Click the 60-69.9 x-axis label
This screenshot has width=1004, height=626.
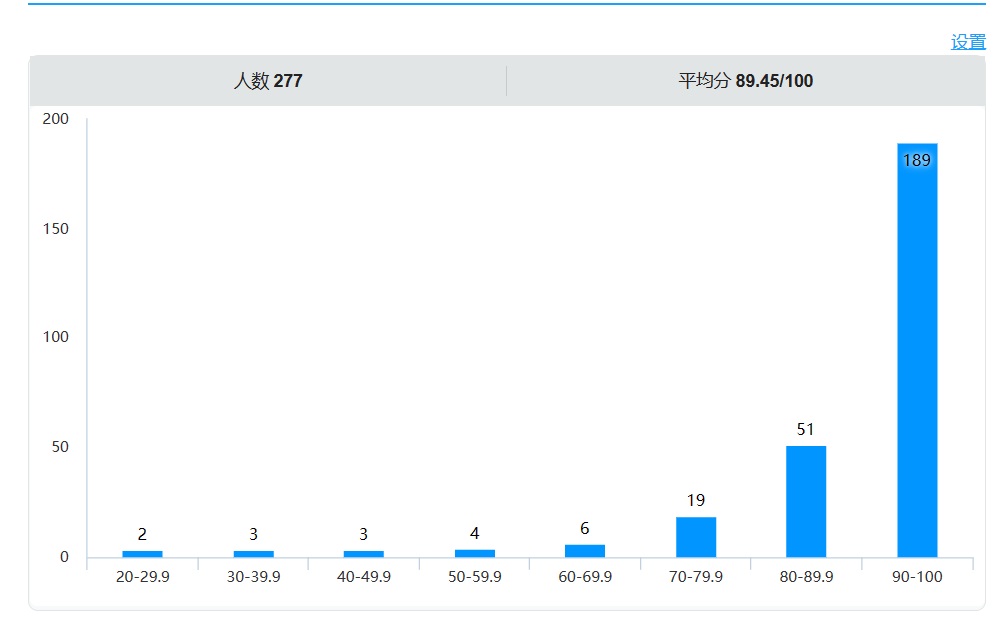point(584,577)
